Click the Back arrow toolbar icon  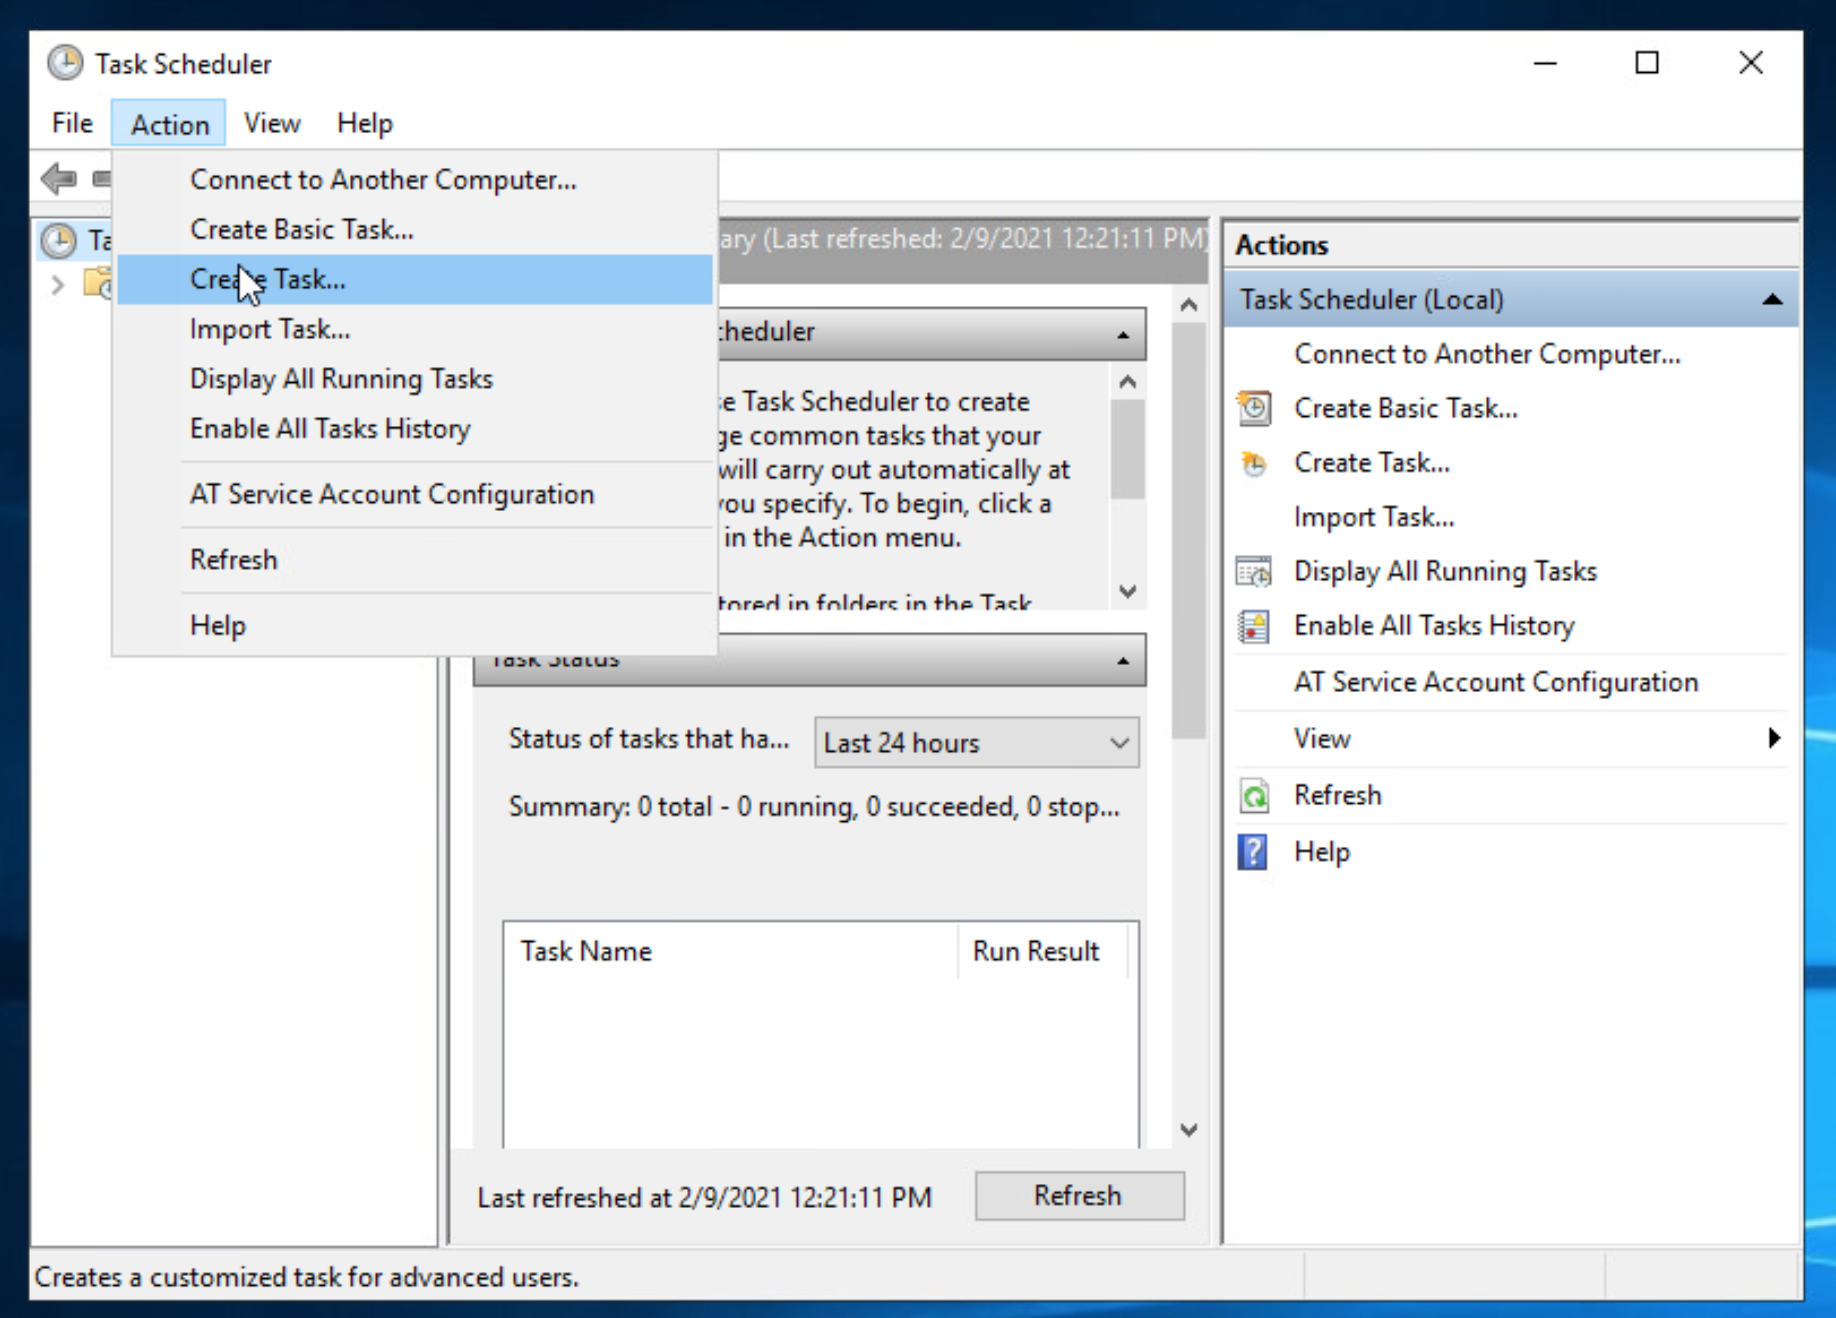click(x=59, y=179)
